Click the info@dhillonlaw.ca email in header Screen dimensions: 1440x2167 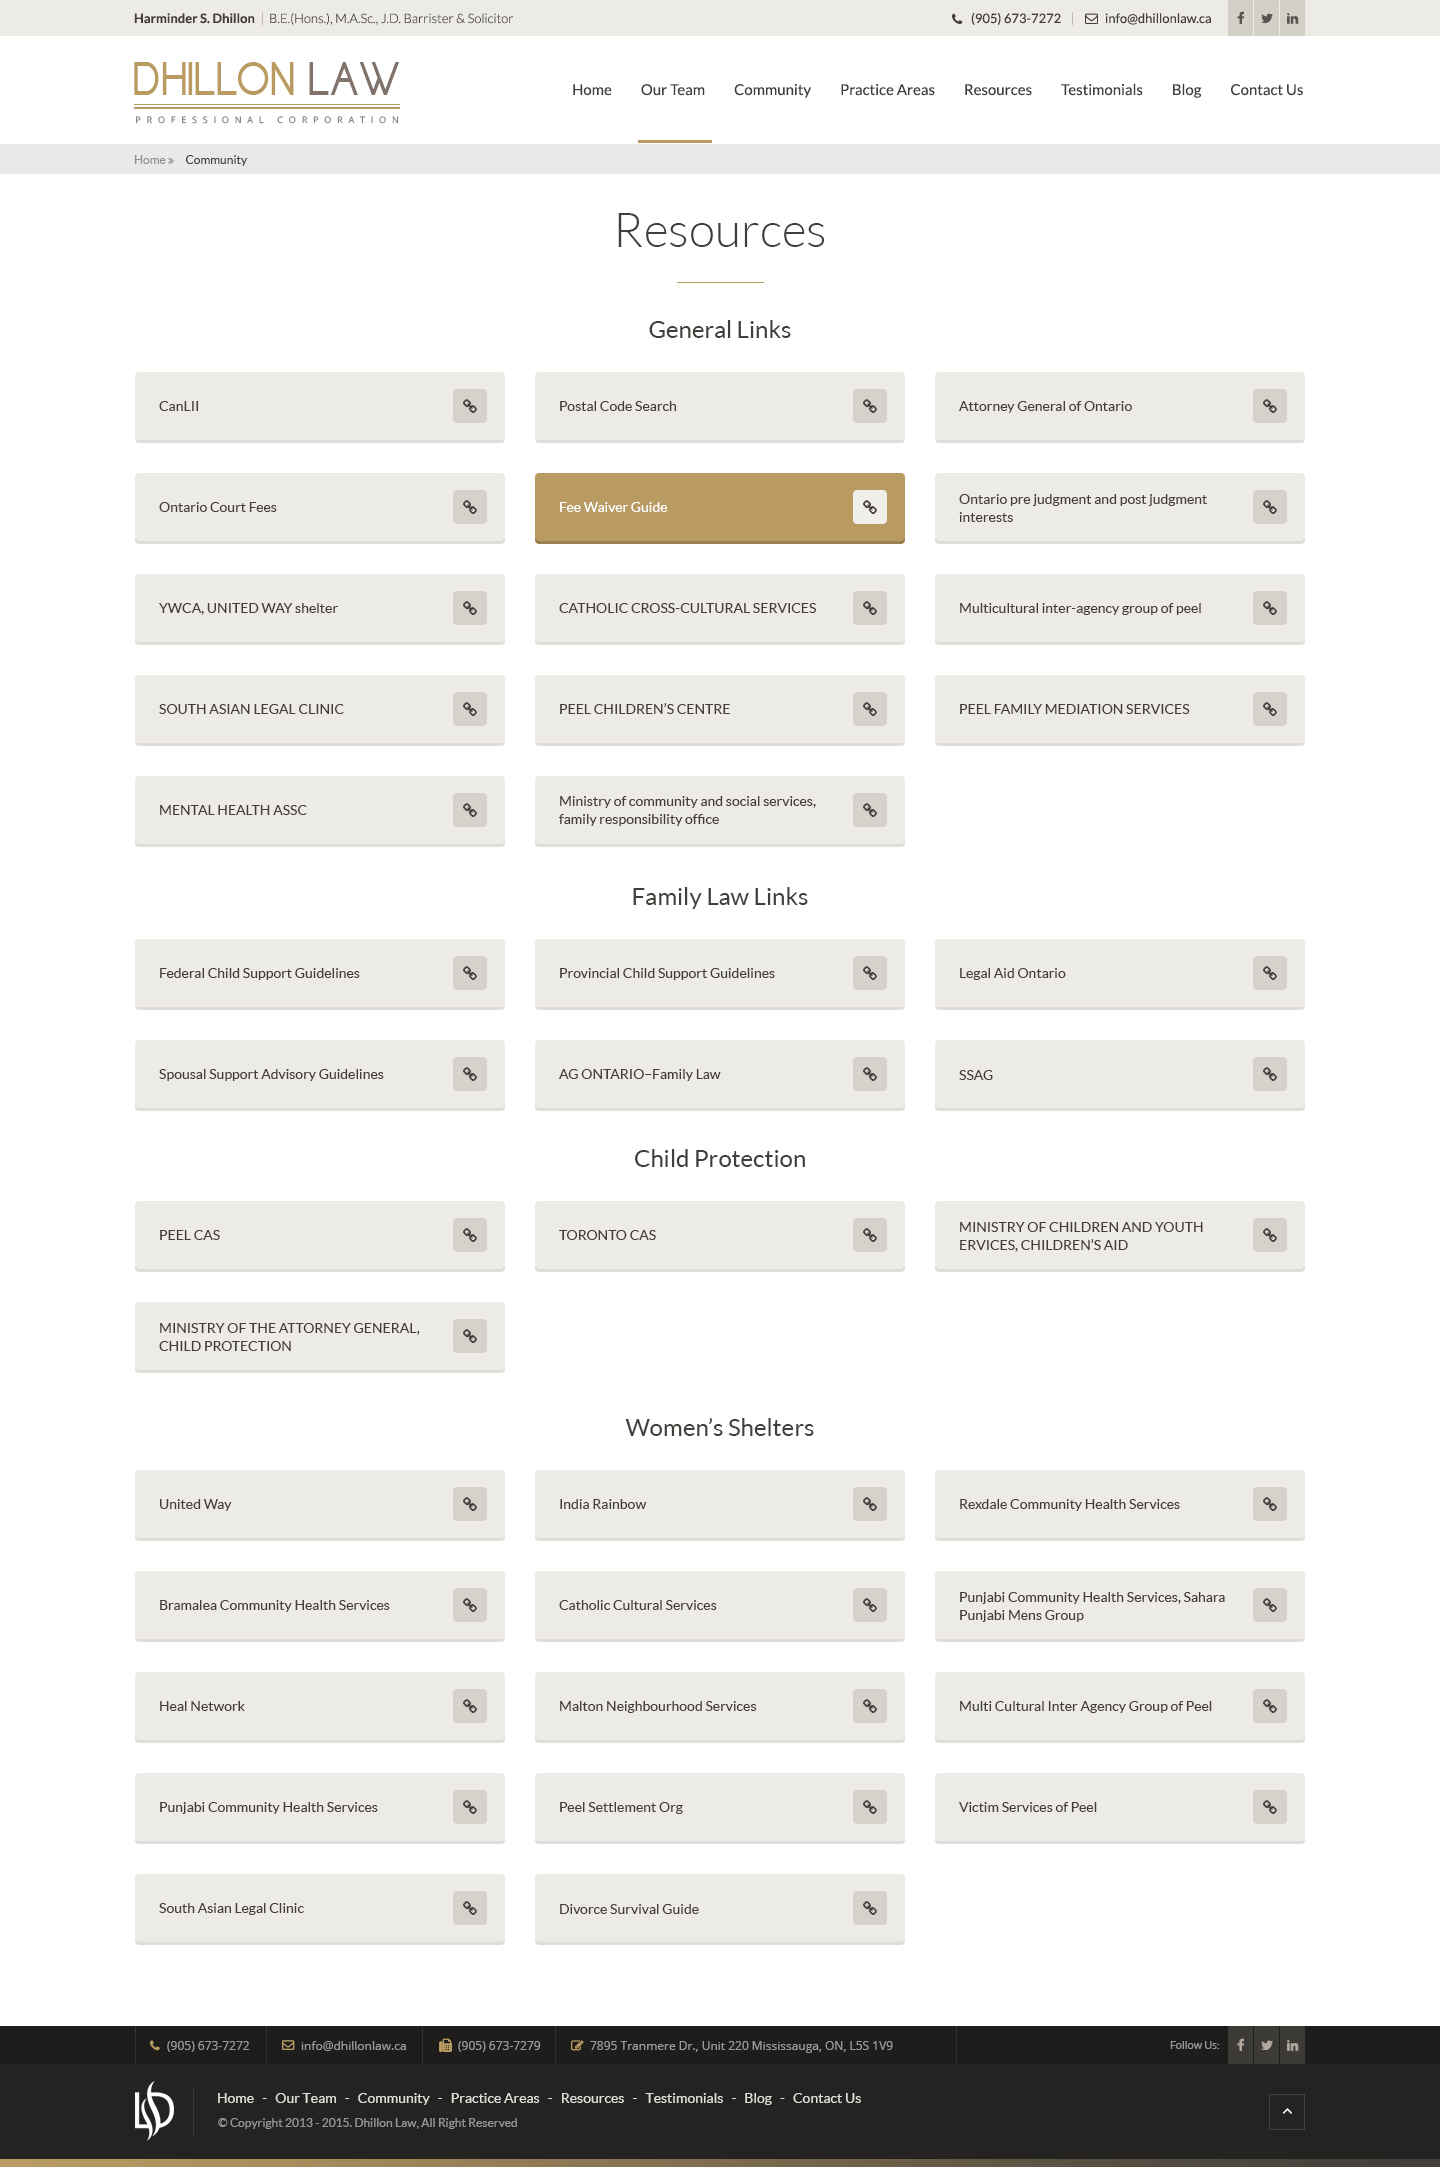1157,18
